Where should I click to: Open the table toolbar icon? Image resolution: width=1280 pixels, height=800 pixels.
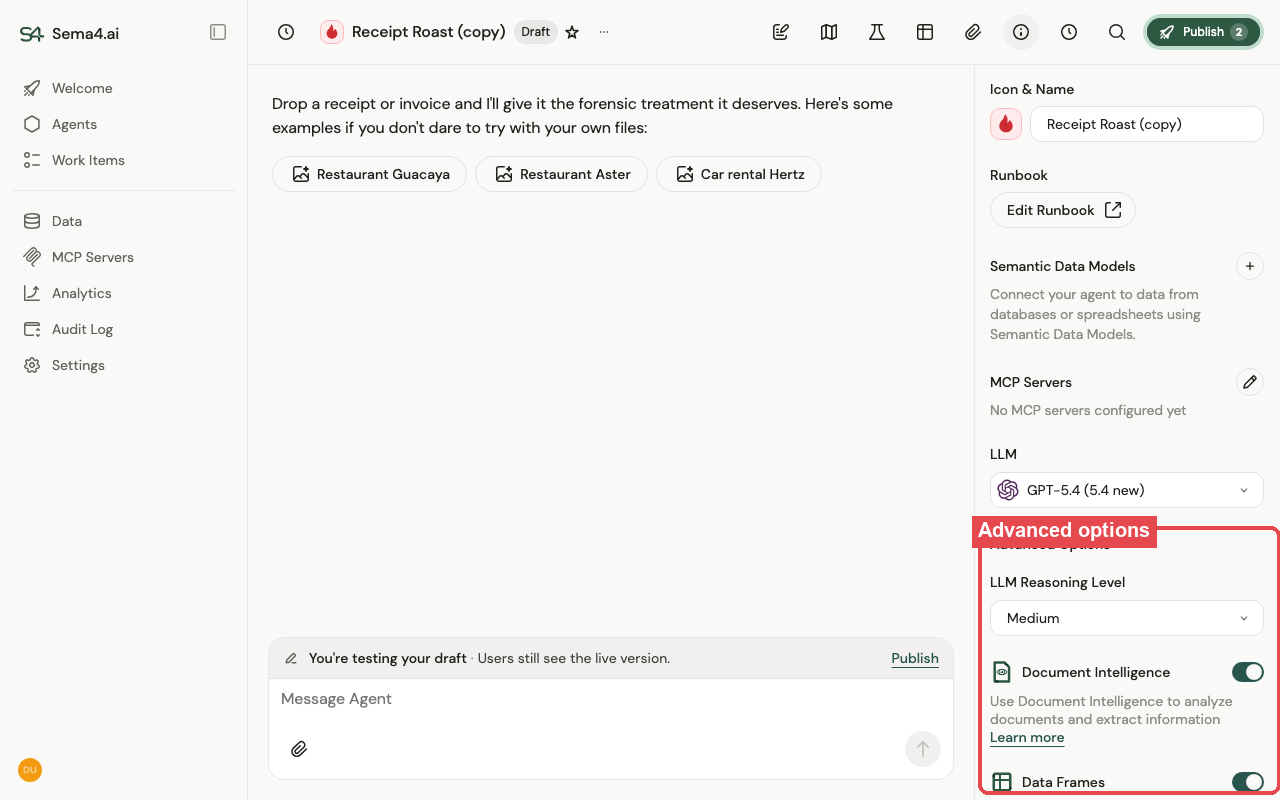(925, 32)
